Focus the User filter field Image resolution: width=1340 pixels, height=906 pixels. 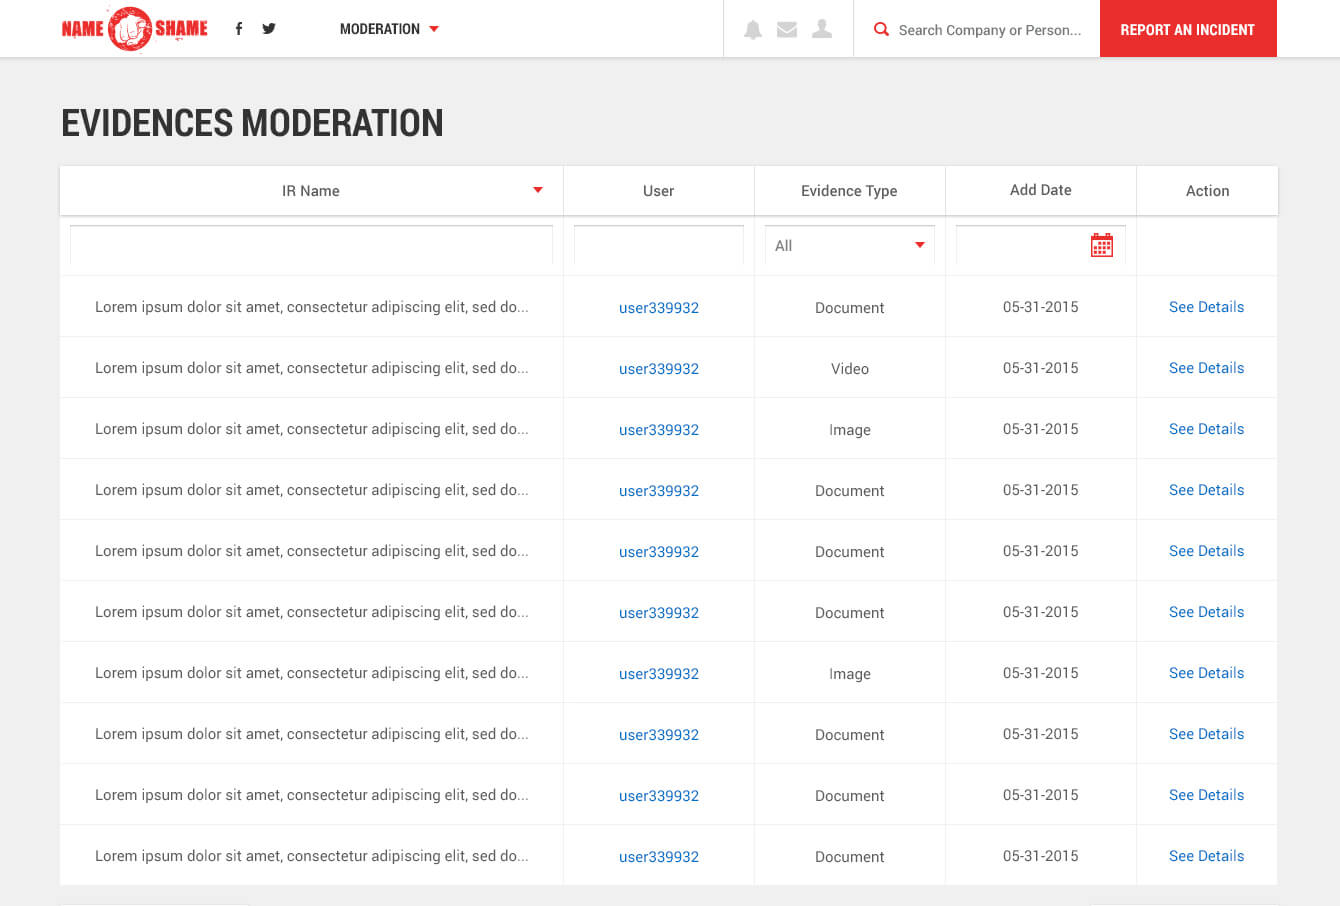(x=659, y=245)
